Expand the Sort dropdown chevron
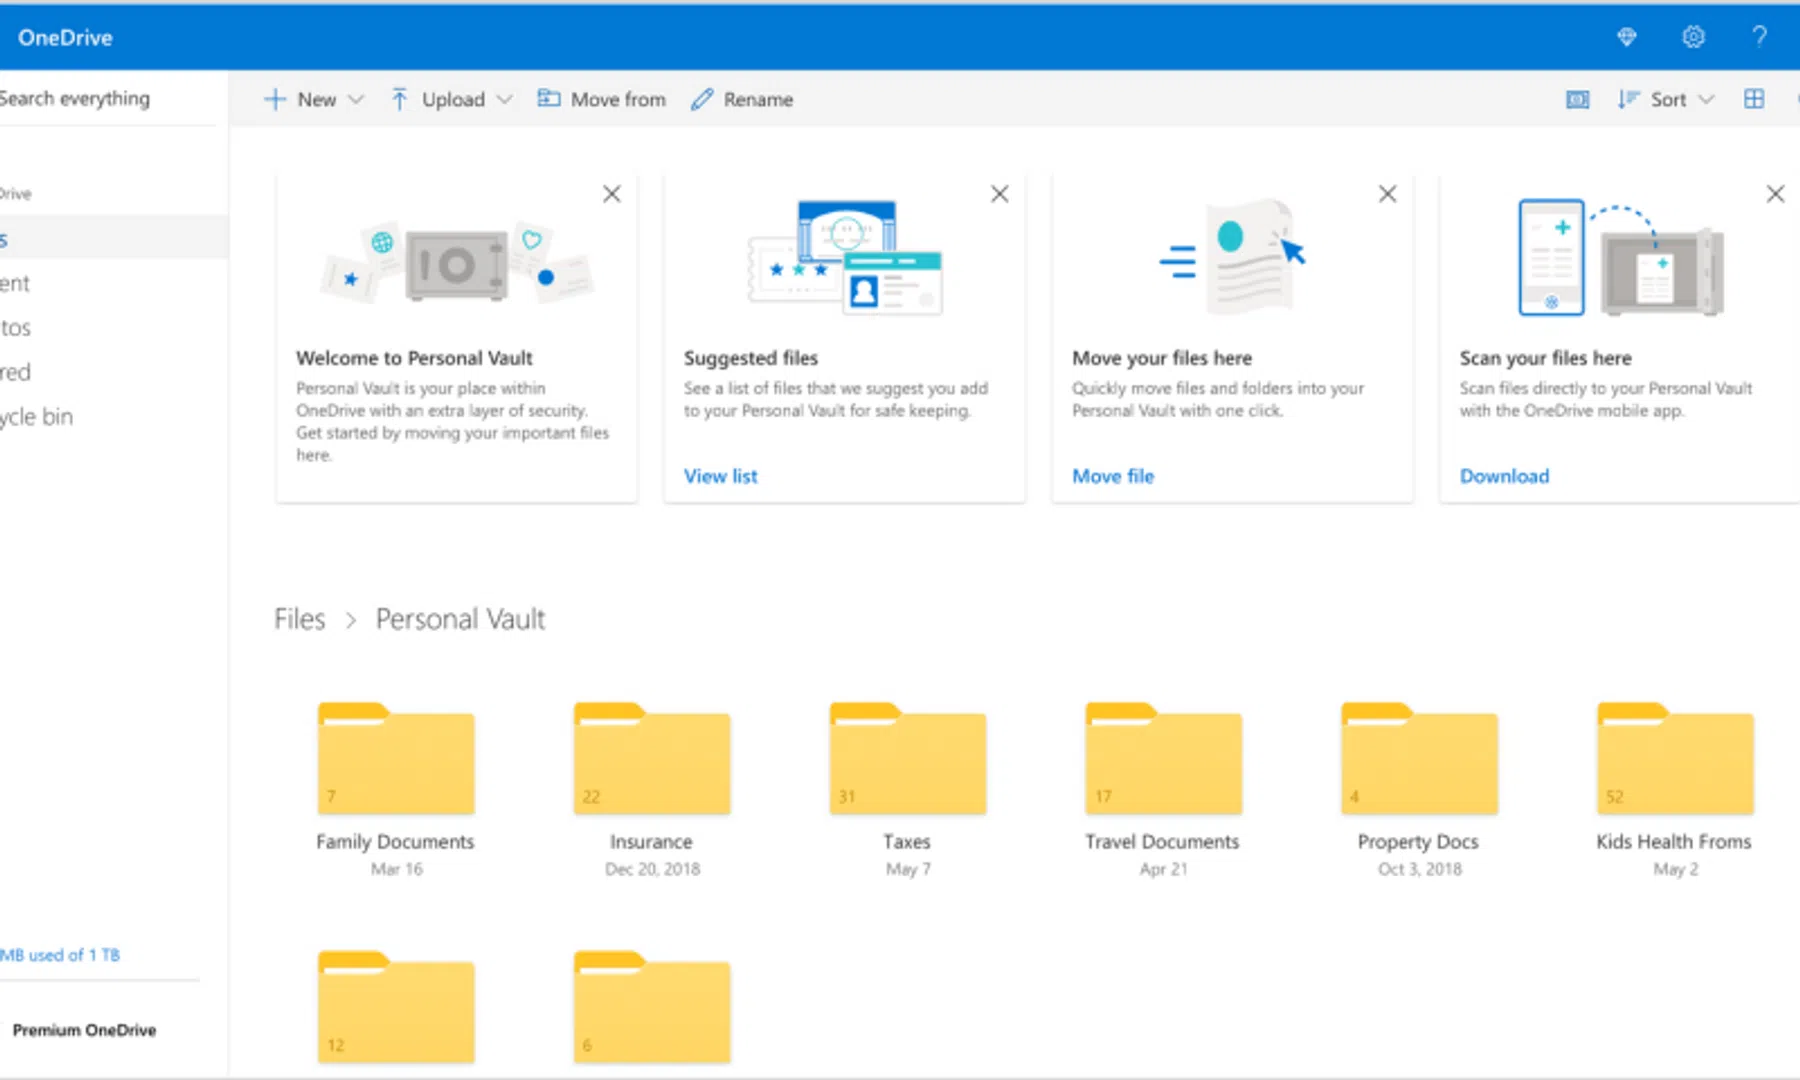This screenshot has height=1080, width=1800. click(x=1706, y=99)
